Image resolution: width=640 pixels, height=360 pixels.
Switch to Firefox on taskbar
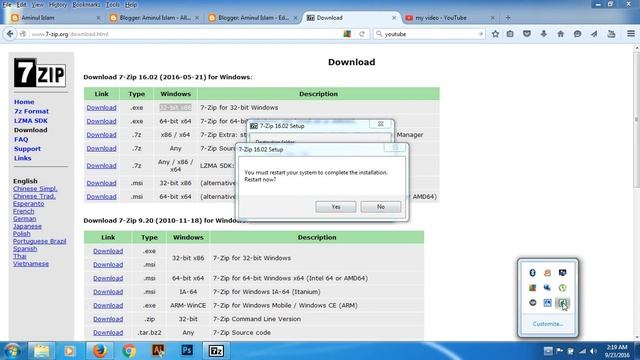tap(99, 351)
